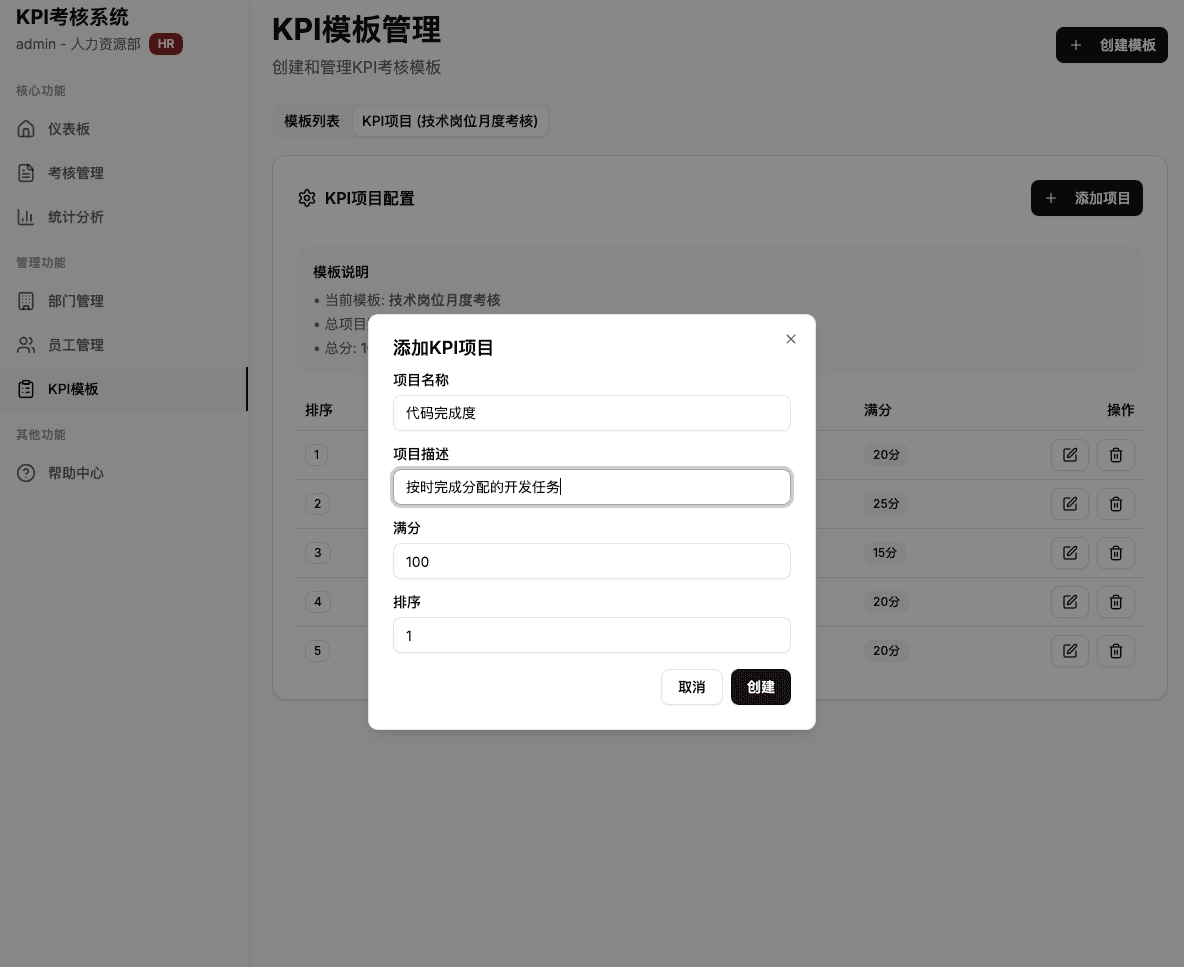Open 统计分析 in the sidebar

[x=124, y=217]
